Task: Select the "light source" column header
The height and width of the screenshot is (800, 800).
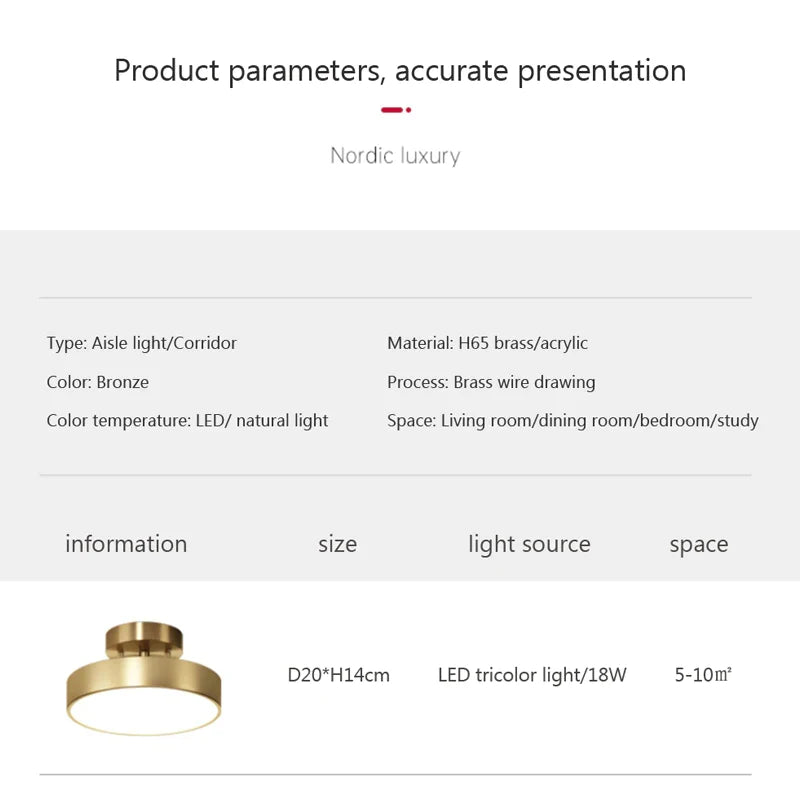Action: tap(529, 544)
